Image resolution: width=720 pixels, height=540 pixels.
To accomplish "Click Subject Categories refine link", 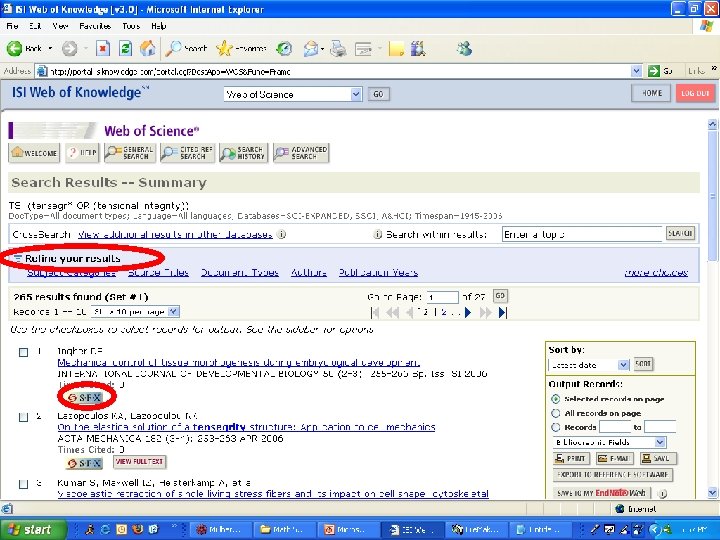I will (x=71, y=272).
